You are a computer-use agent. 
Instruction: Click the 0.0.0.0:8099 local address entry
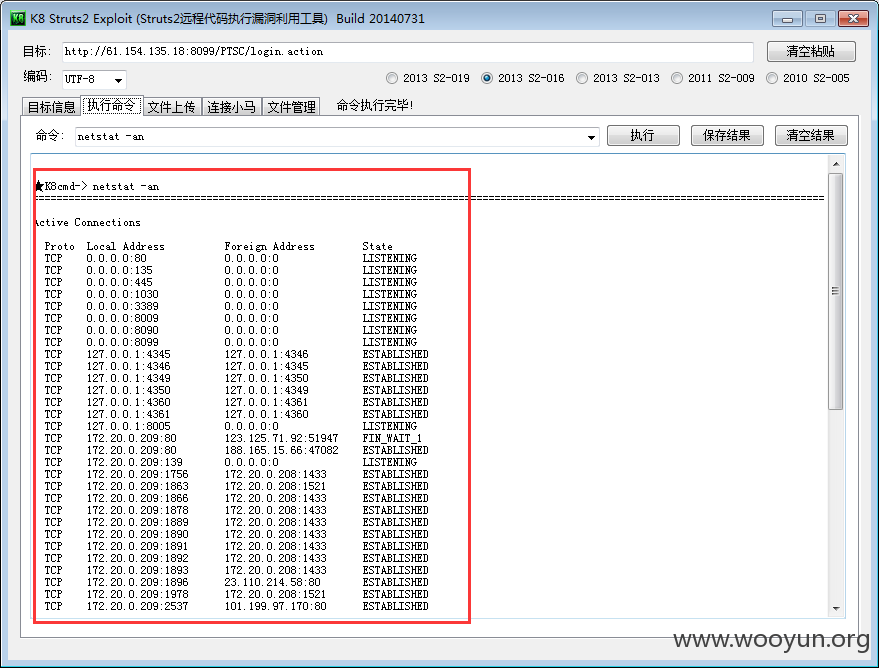click(122, 342)
